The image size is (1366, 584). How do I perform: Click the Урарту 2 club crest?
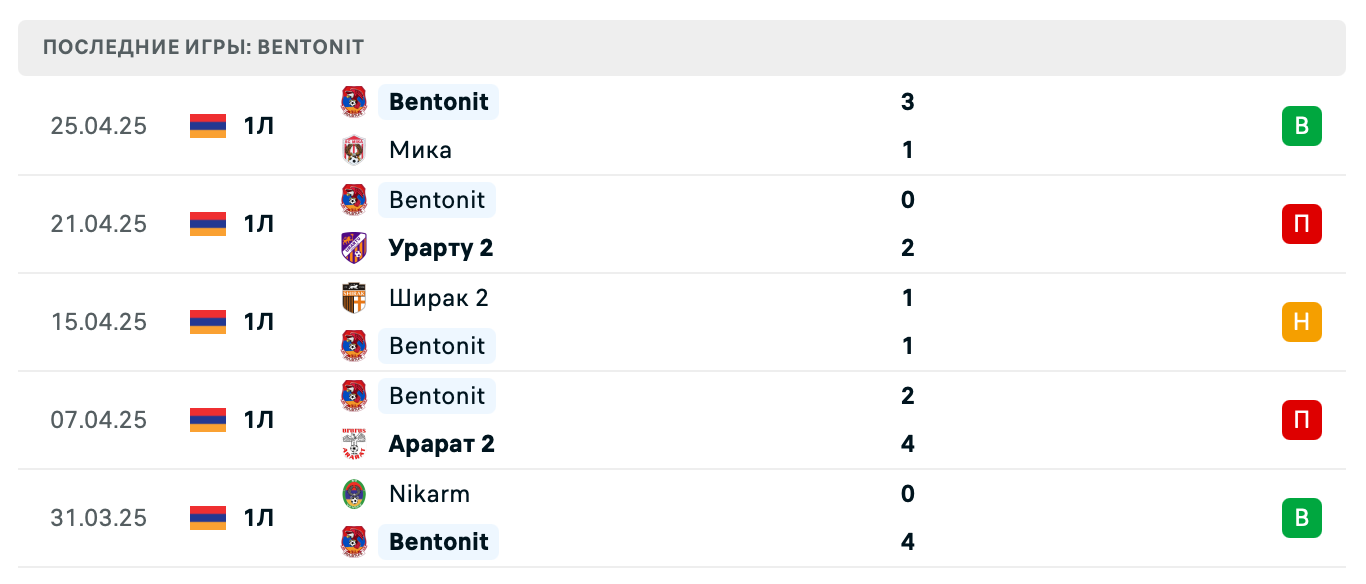tap(353, 248)
